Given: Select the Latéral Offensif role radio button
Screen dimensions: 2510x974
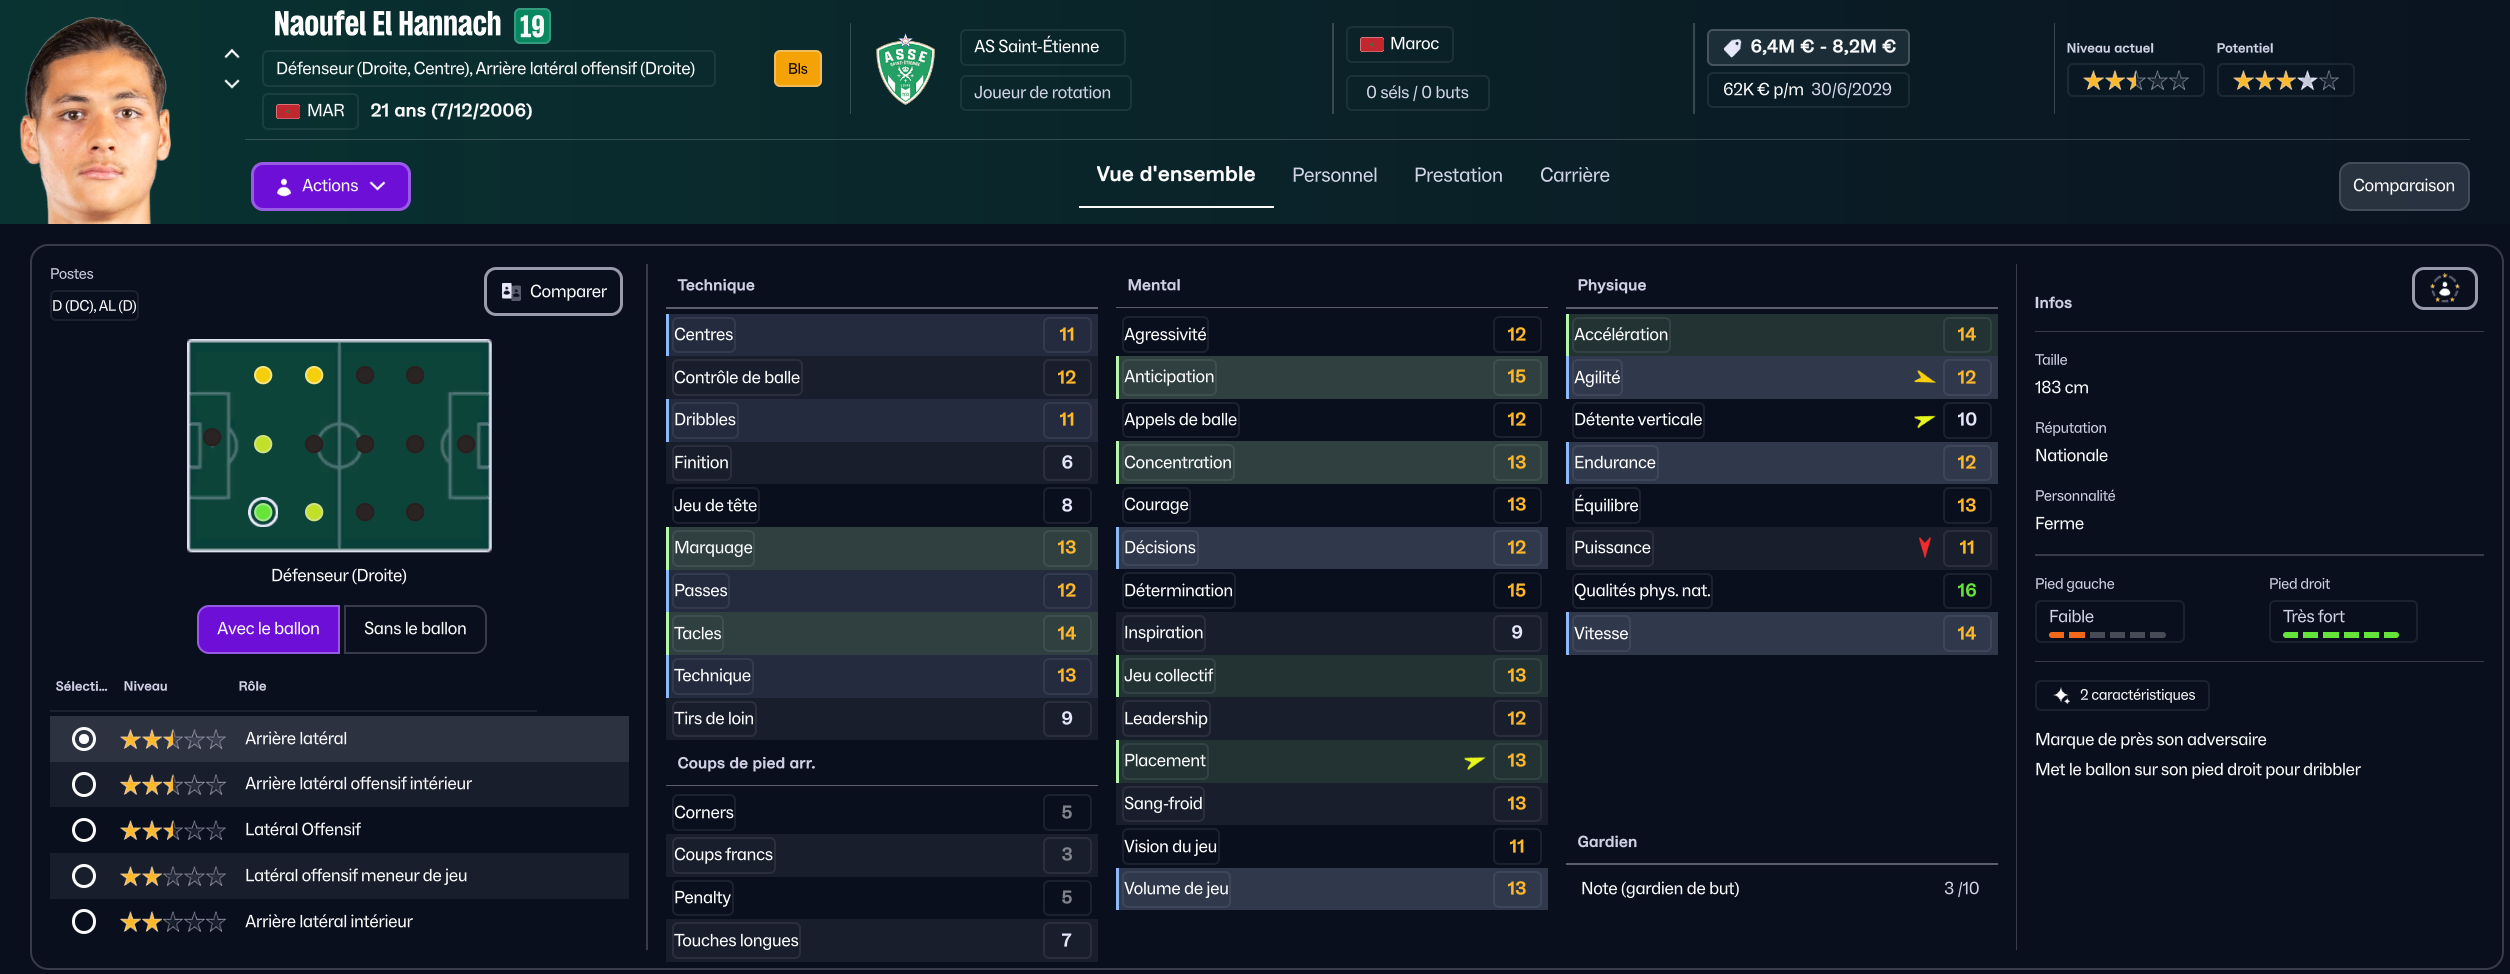Looking at the screenshot, I should [x=84, y=830].
